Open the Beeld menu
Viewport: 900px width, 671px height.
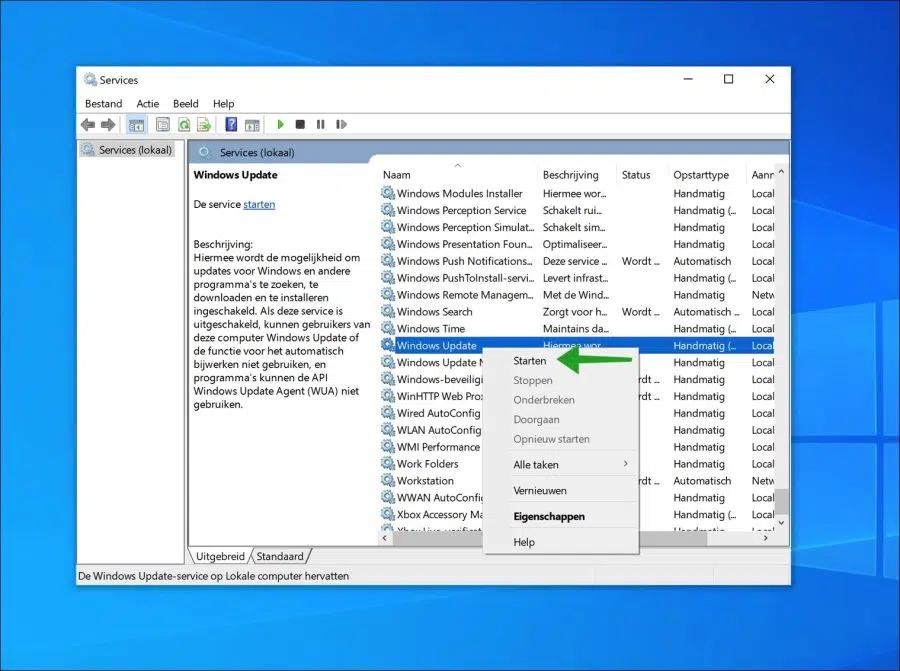(x=185, y=103)
